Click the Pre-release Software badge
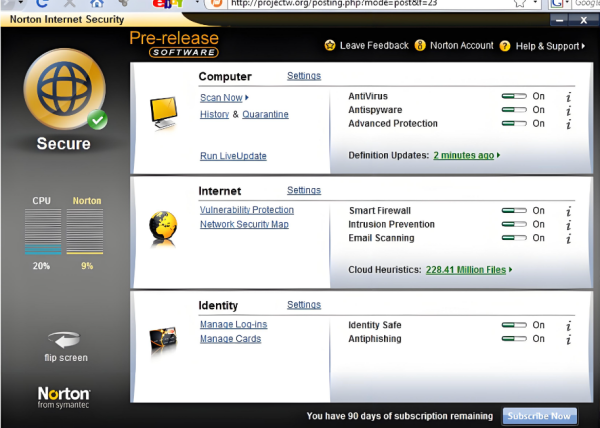This screenshot has height=428, width=600. click(x=174, y=44)
